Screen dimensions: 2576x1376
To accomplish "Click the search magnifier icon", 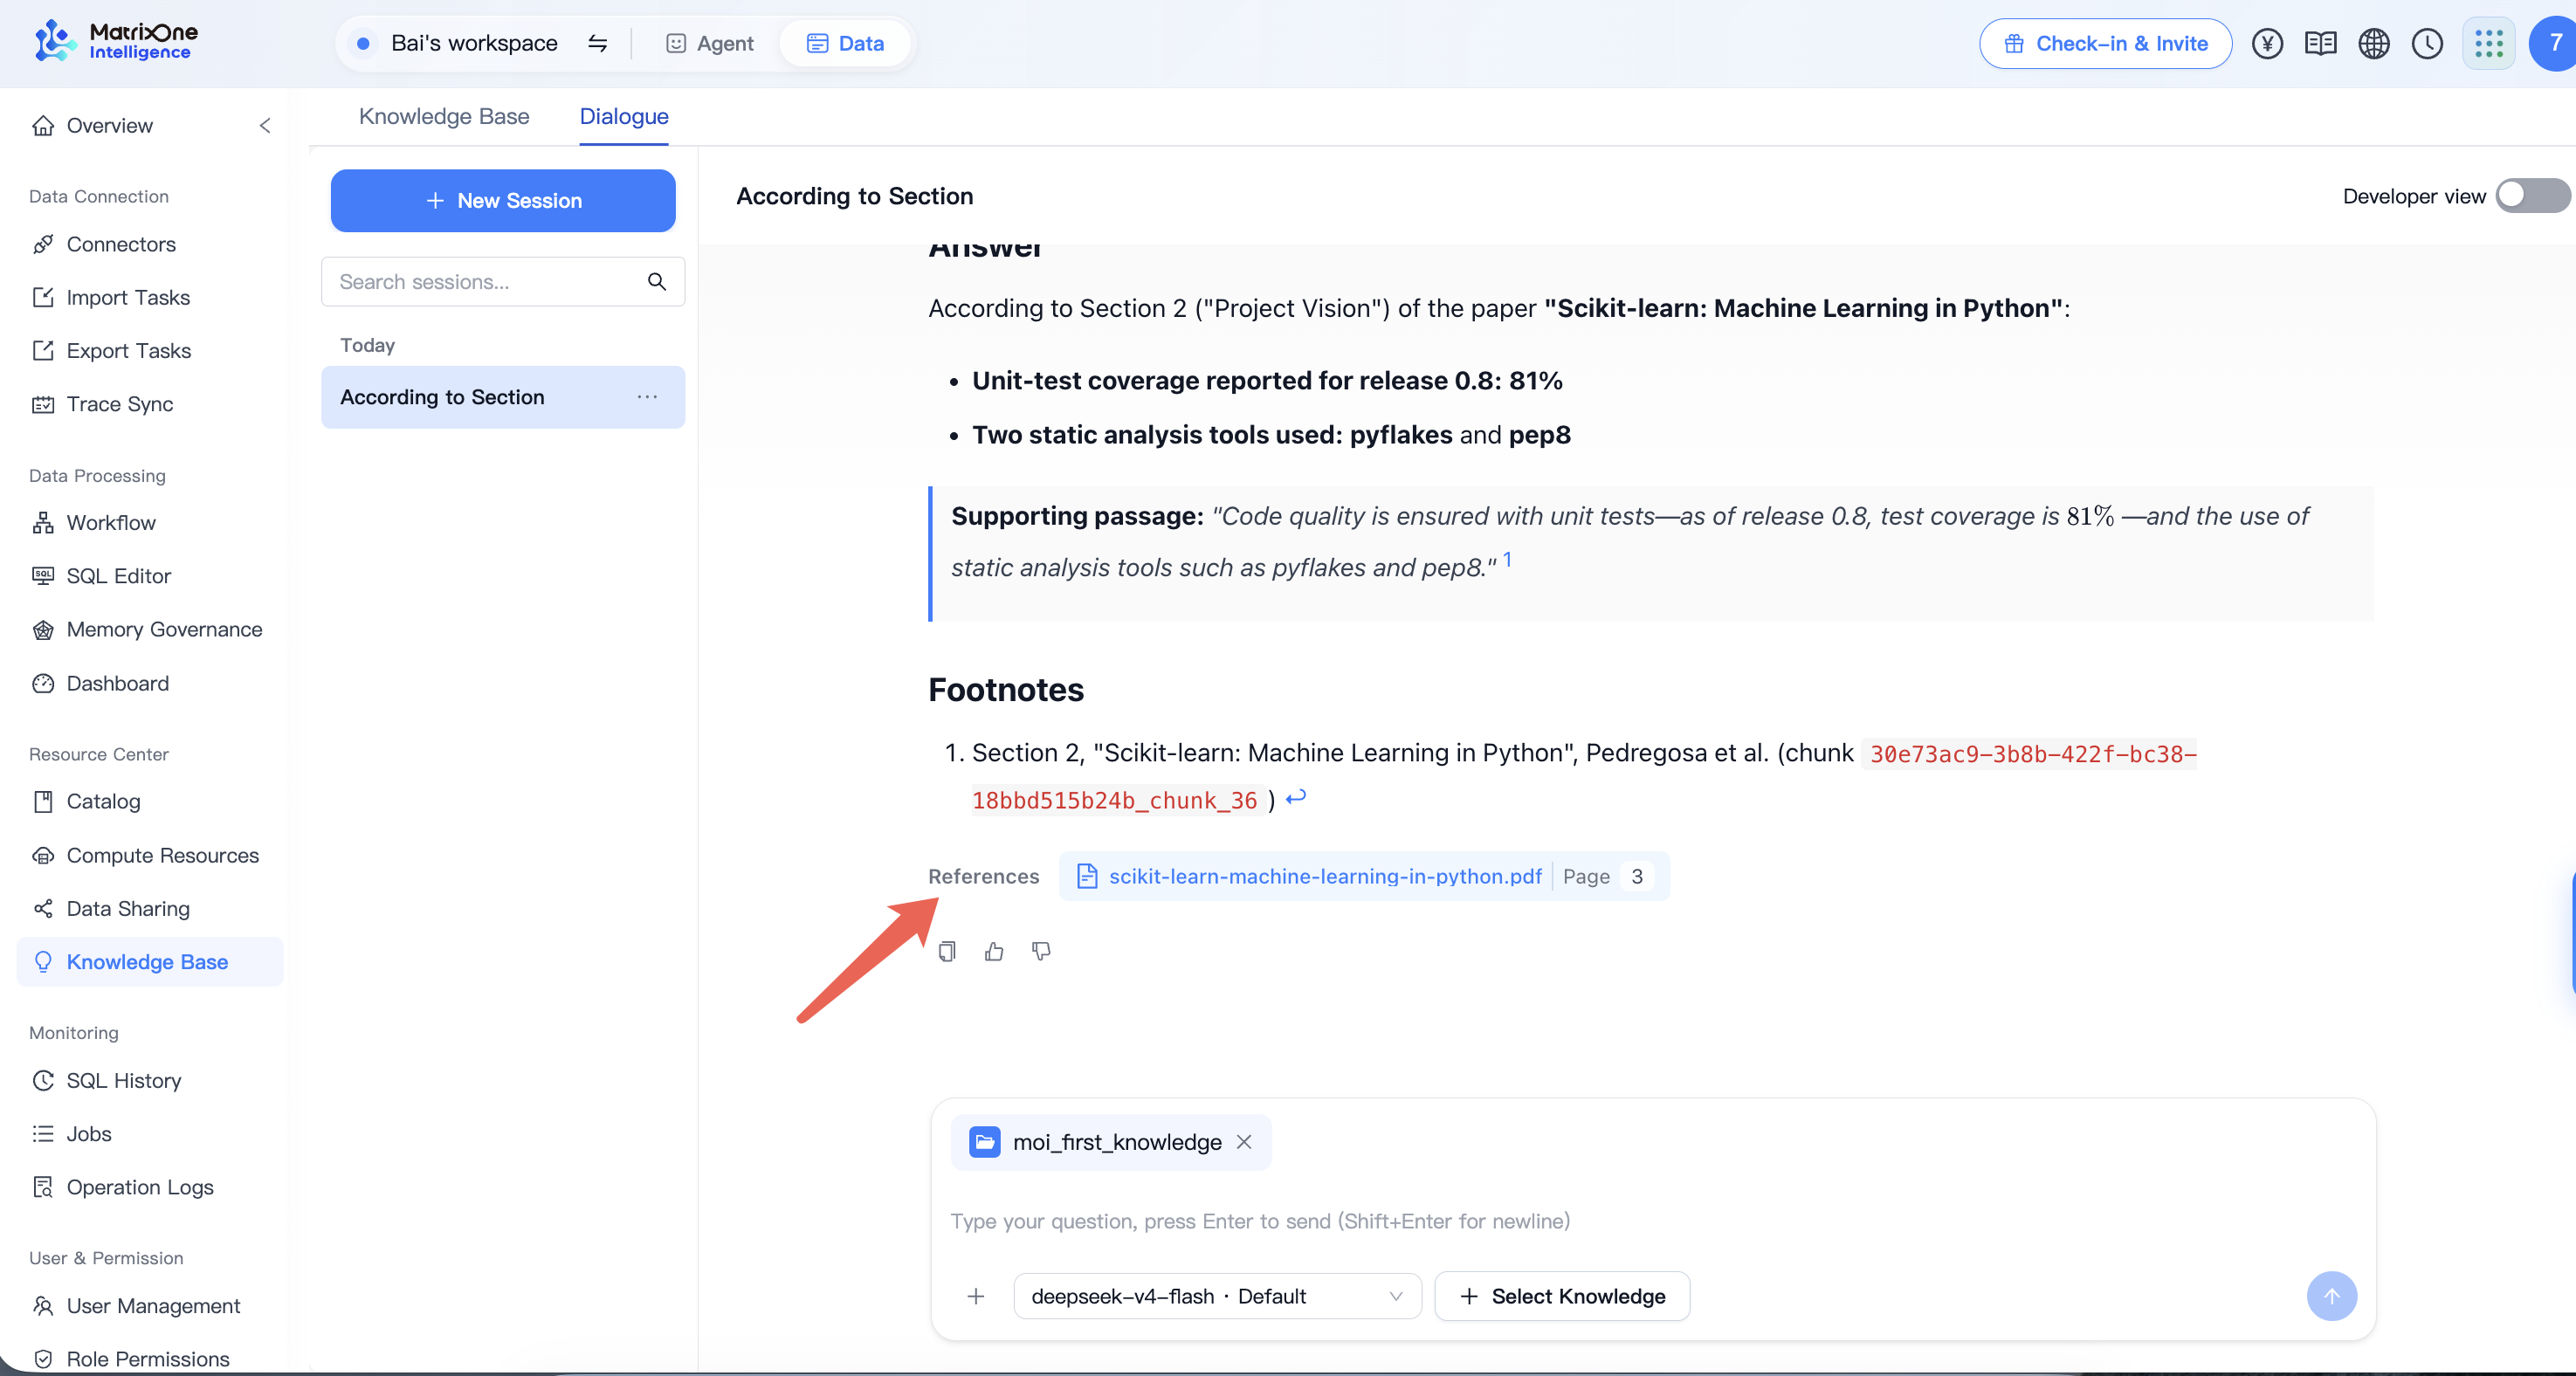I will [x=657, y=282].
